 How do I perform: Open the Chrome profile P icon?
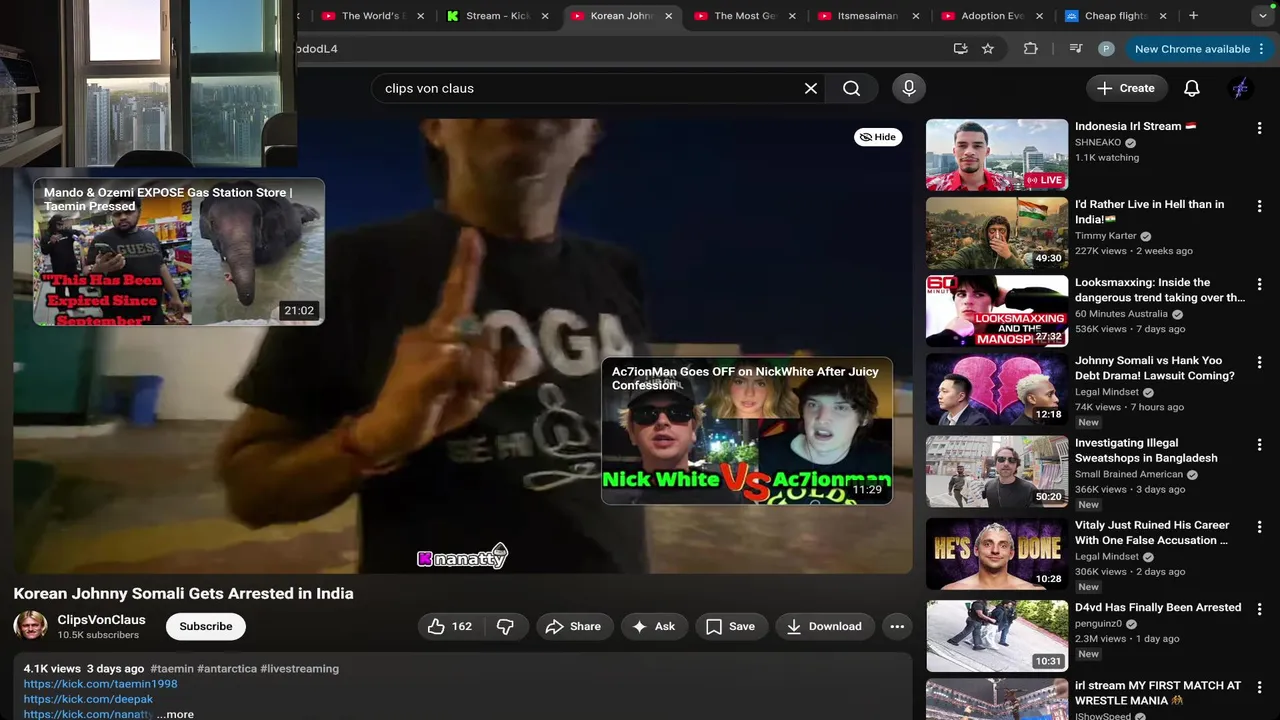[1106, 48]
